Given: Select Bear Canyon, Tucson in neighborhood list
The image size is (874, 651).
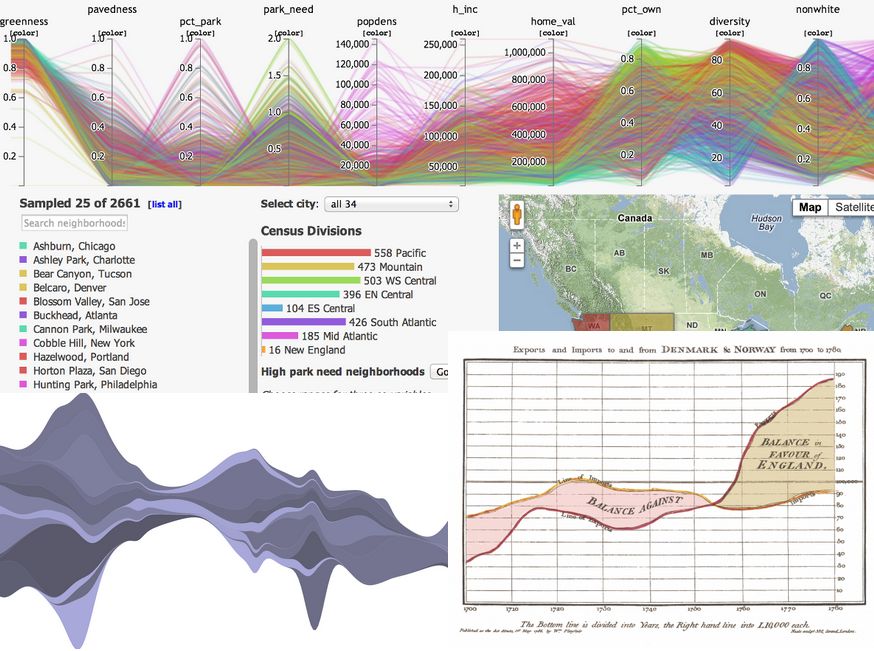Looking at the screenshot, I should coord(82,274).
